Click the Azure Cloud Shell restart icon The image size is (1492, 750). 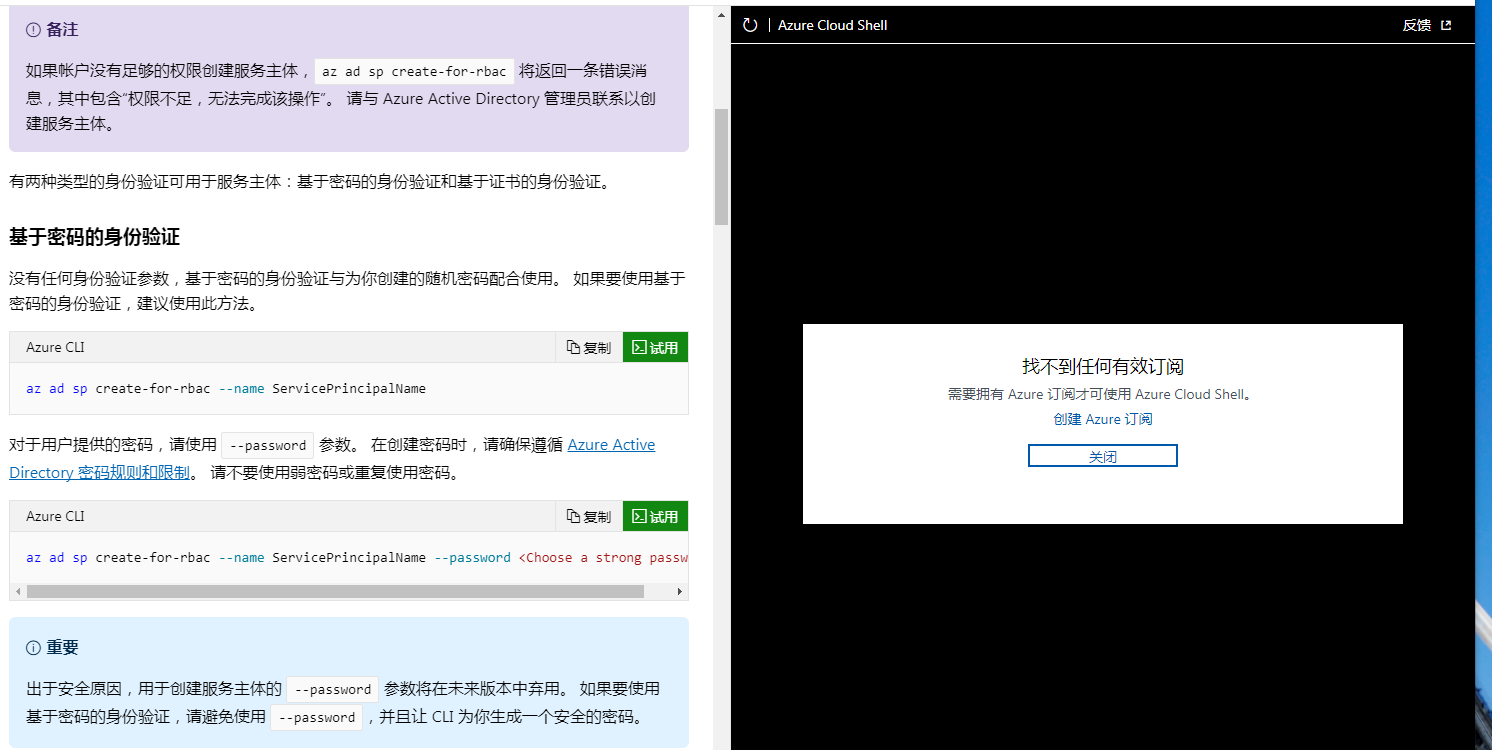tap(750, 25)
